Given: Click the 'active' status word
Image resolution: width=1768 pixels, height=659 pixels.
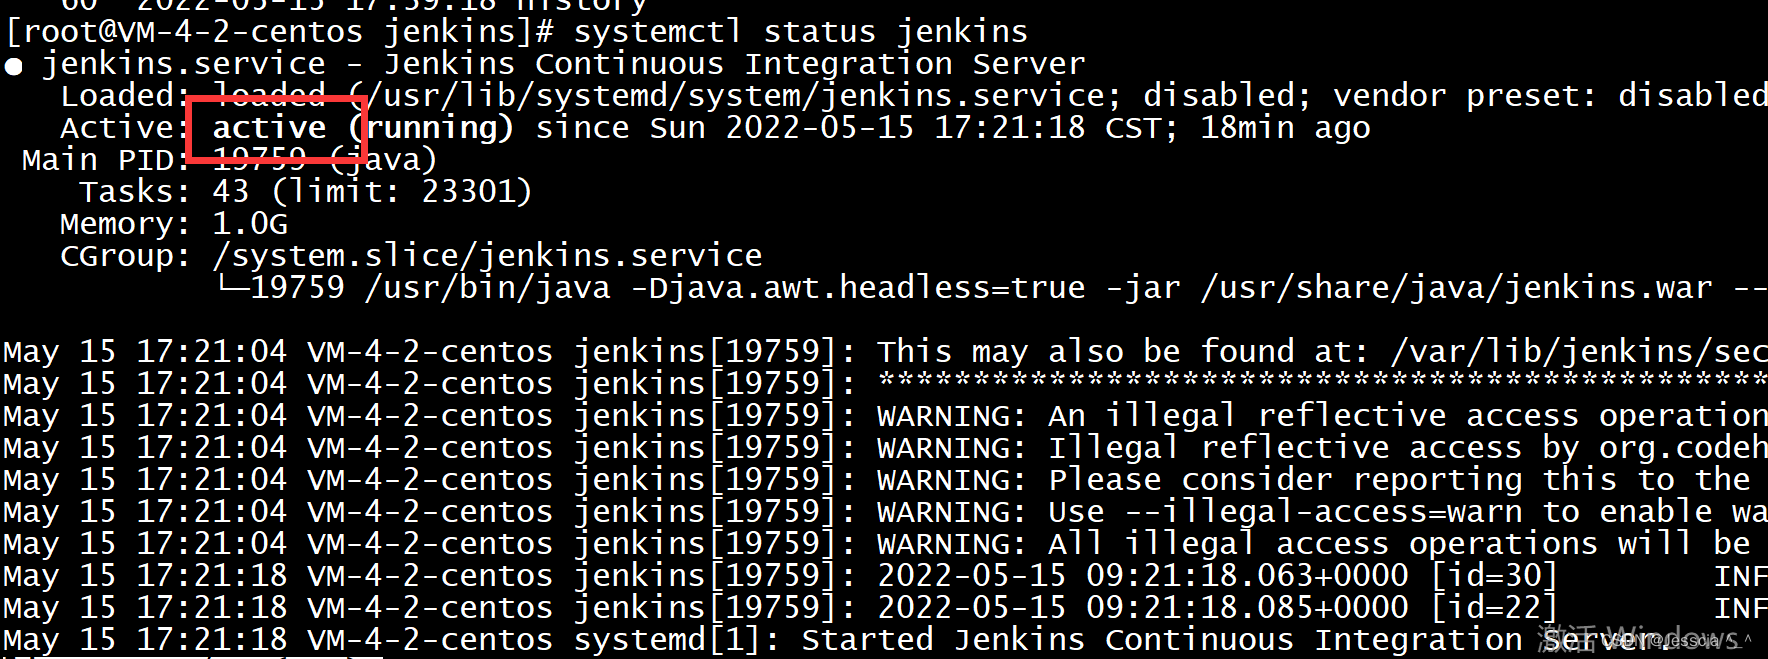Looking at the screenshot, I should [269, 128].
